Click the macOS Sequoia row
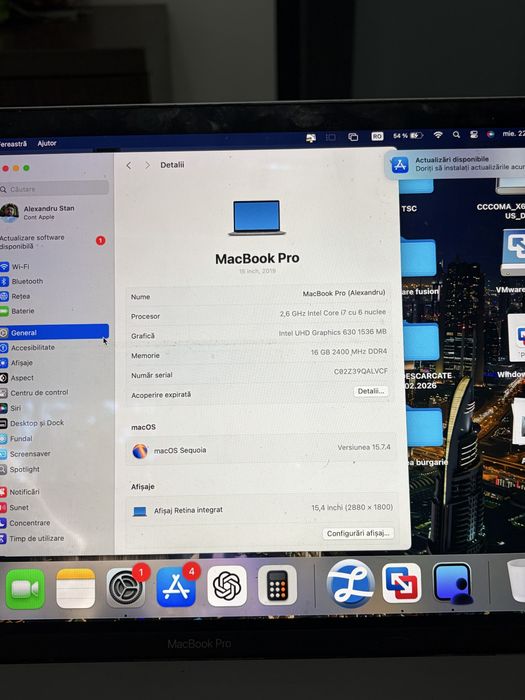Viewport: 525px width, 700px height. [261, 450]
